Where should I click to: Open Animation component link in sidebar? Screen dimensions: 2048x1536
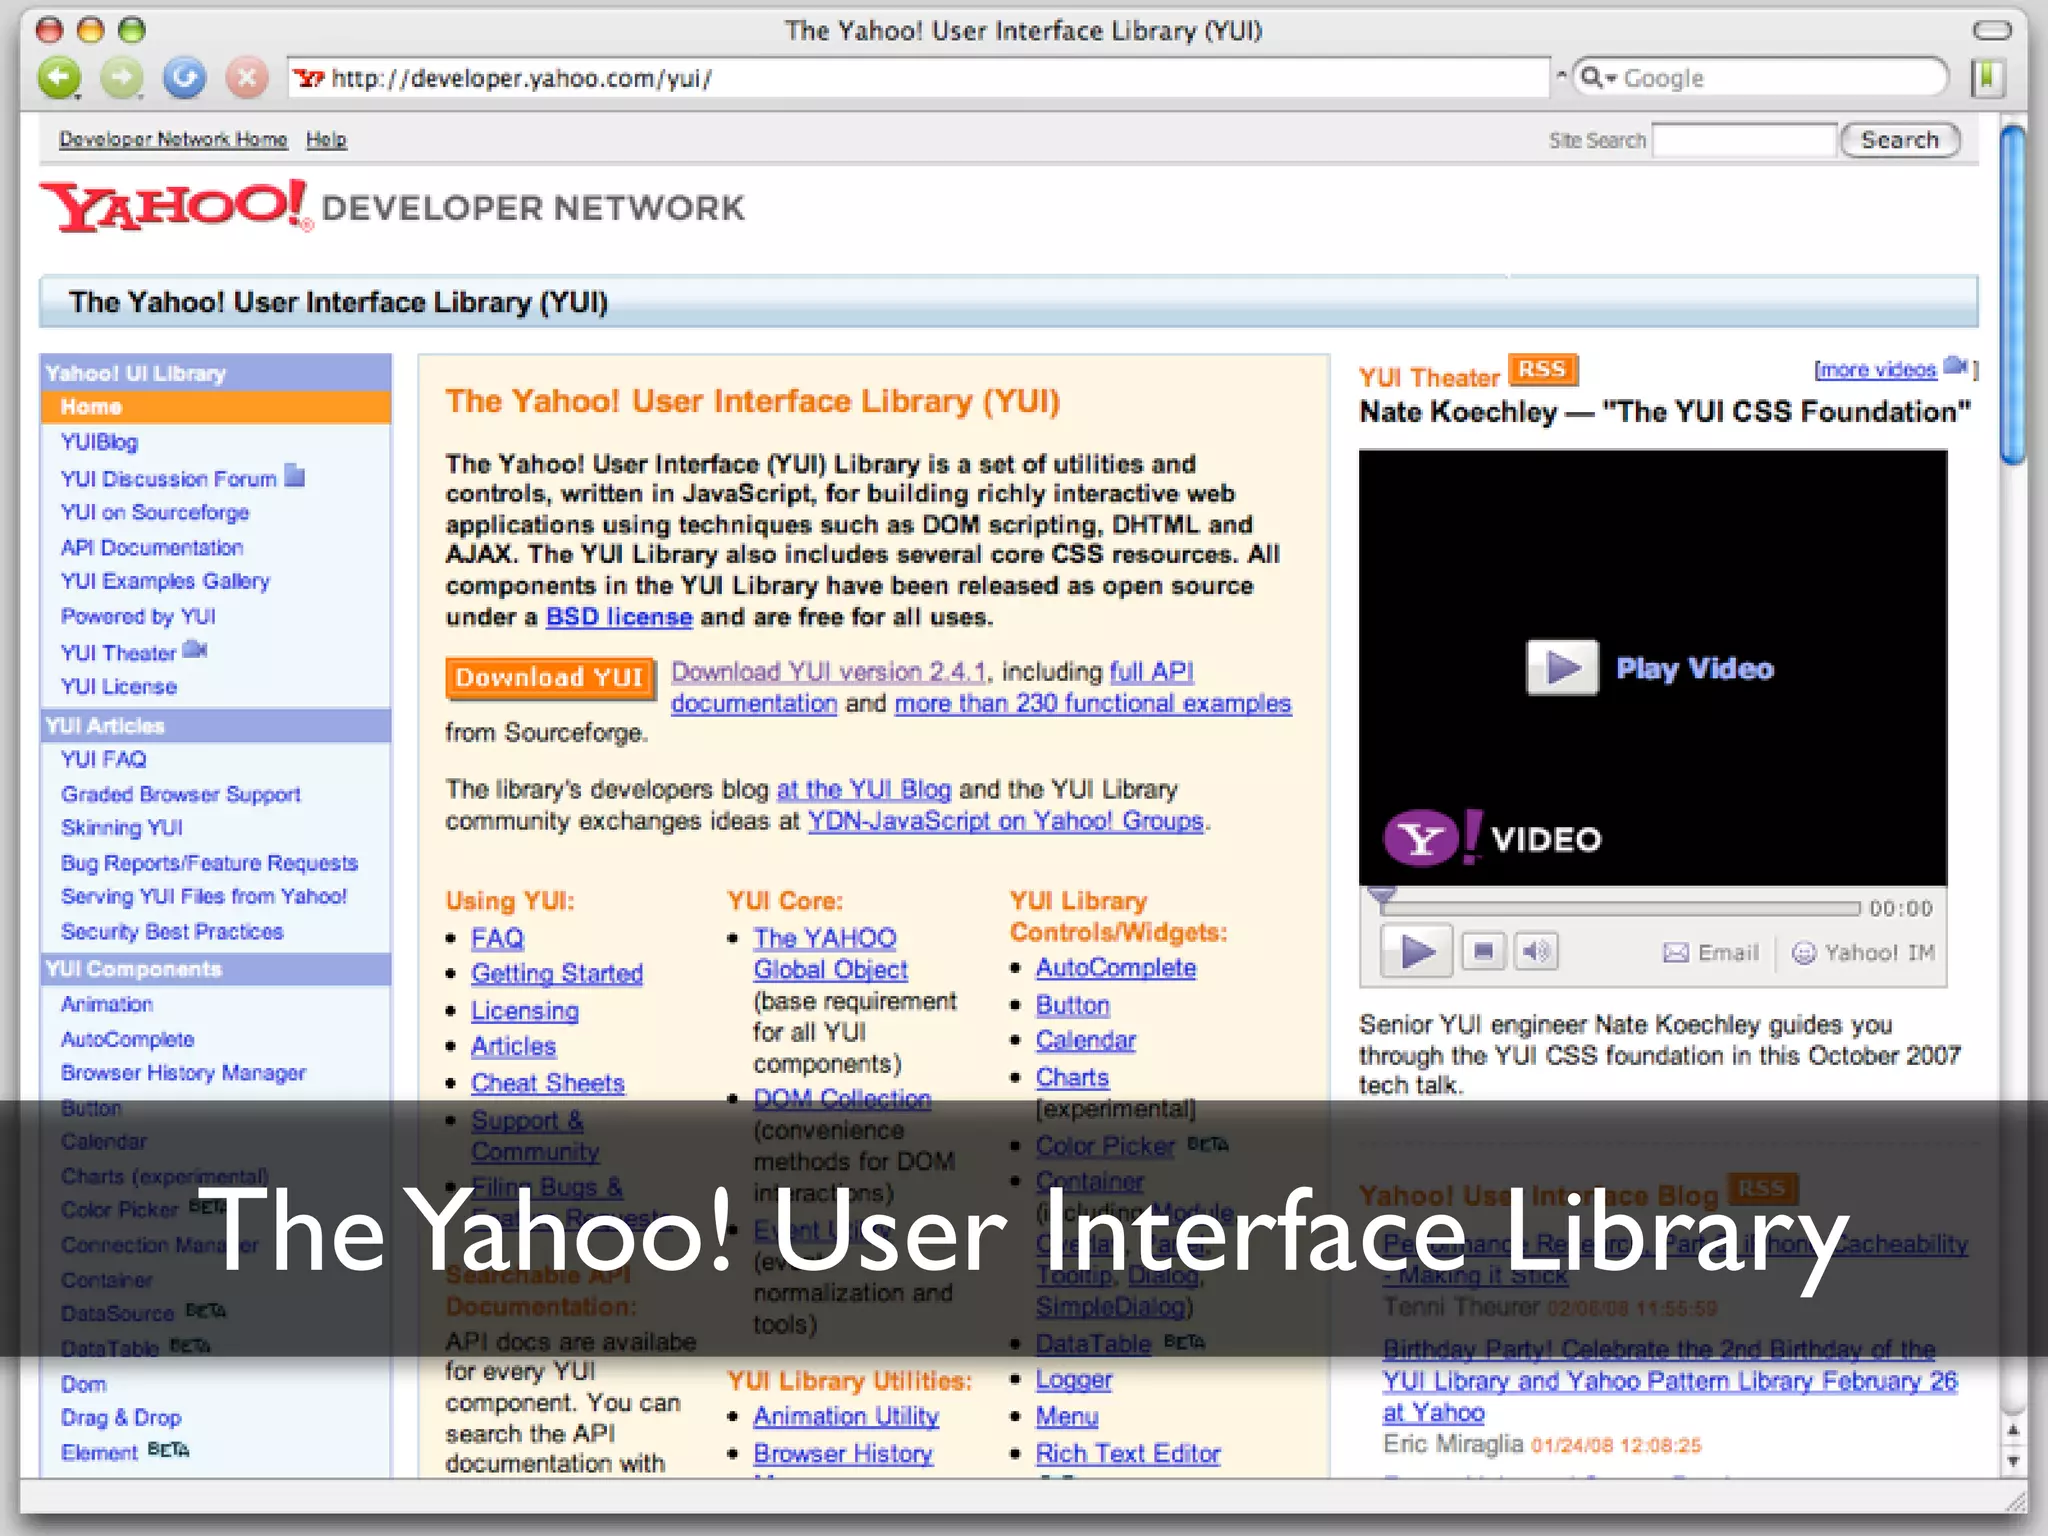107,1004
